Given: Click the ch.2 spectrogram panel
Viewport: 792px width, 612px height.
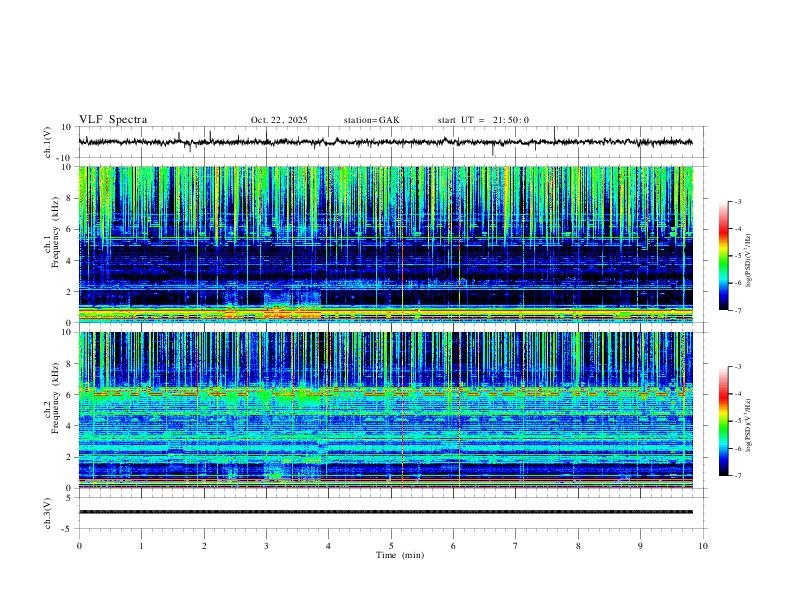Looking at the screenshot, I should pyautogui.click(x=386, y=410).
